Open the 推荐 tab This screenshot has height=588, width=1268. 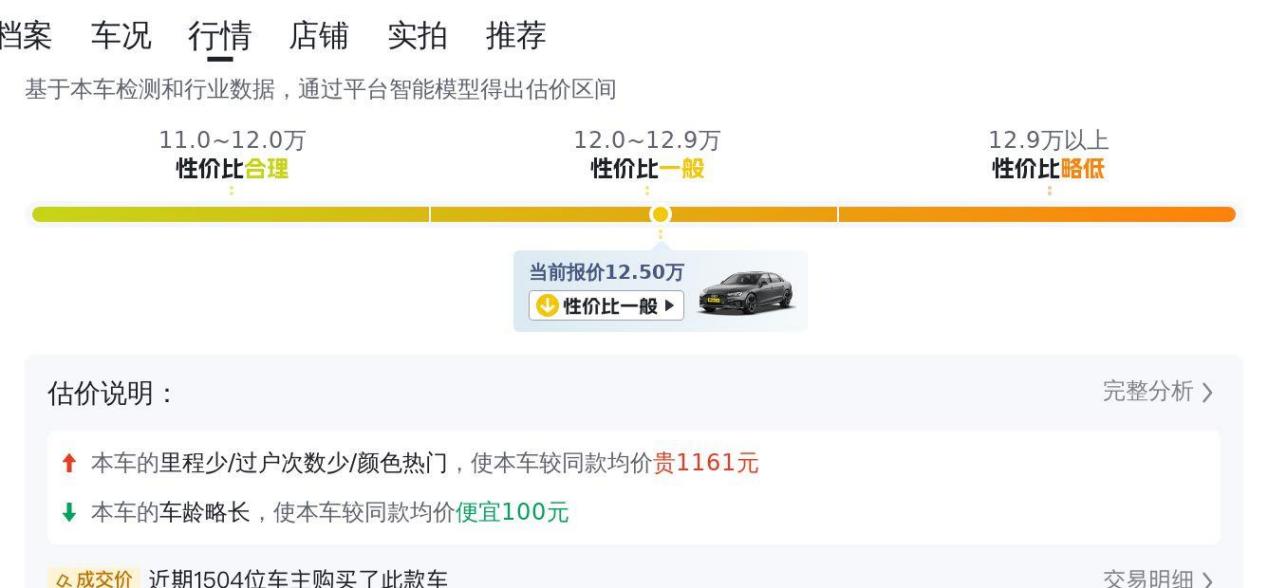pyautogui.click(x=516, y=36)
